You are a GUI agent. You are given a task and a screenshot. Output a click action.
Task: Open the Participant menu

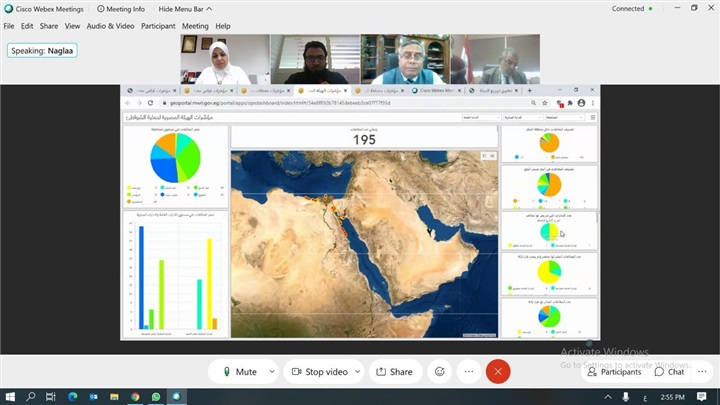coord(158,26)
